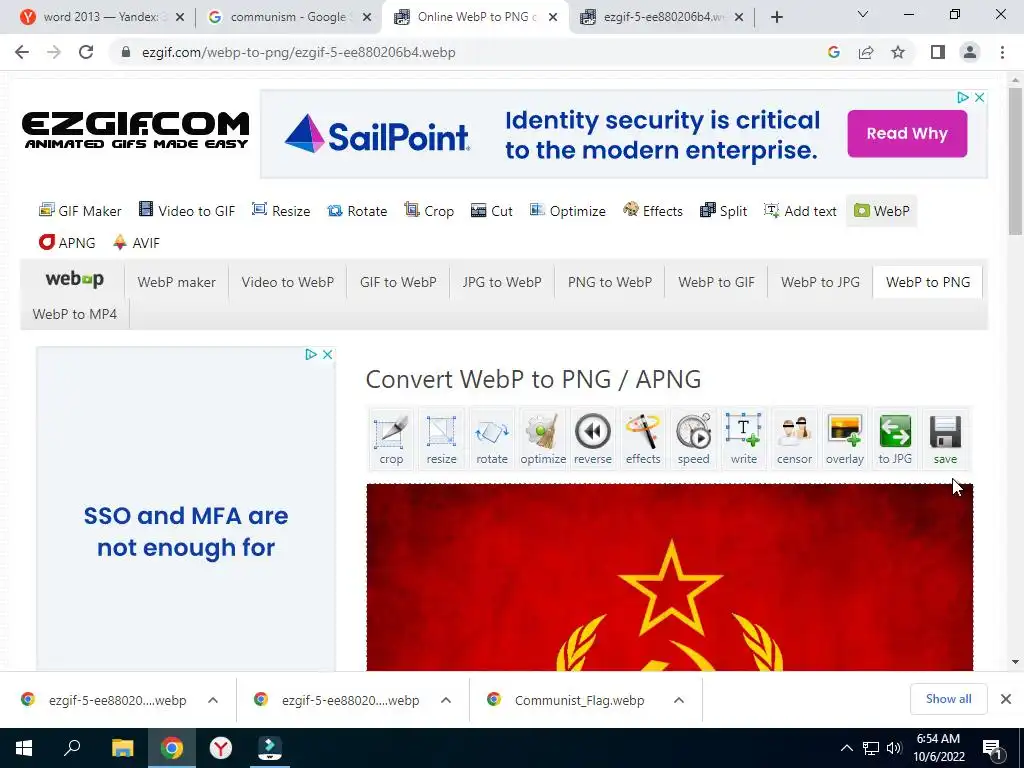Open the Rotate menu item
This screenshot has height=768, width=1024.
point(357,211)
